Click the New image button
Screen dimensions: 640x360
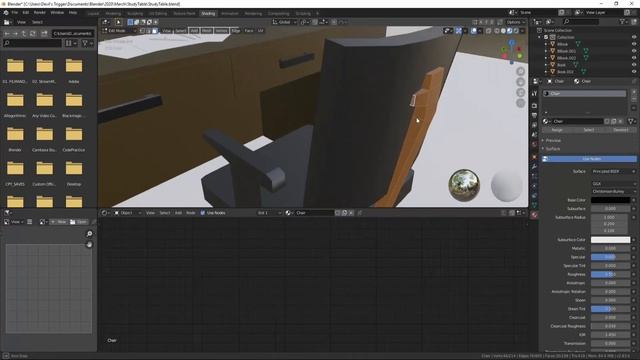point(58,222)
